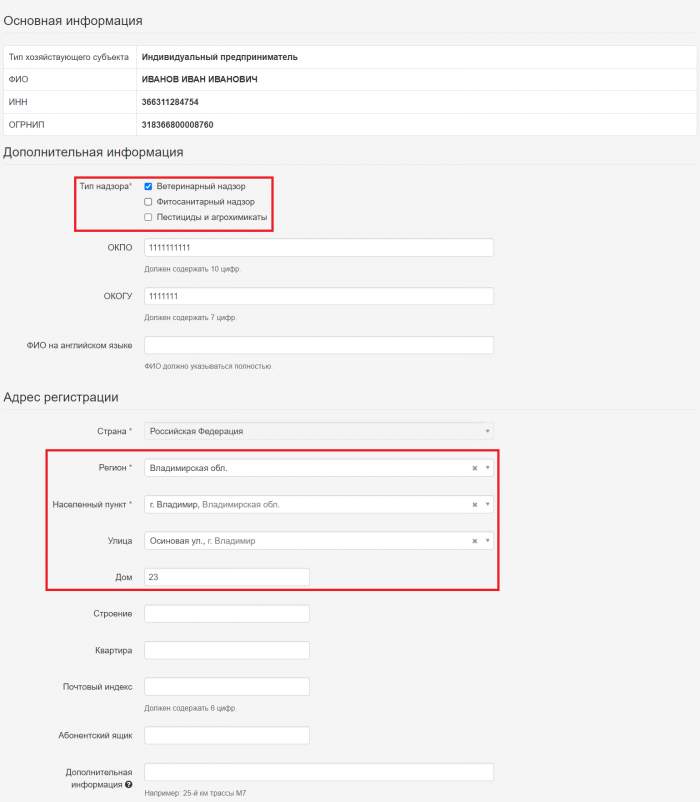Tick the Пестициды и агрохимикаты checkbox

149,217
